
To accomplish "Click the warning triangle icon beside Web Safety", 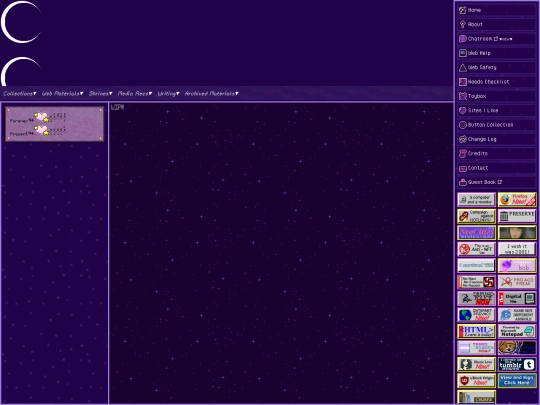I will pyautogui.click(x=463, y=68).
